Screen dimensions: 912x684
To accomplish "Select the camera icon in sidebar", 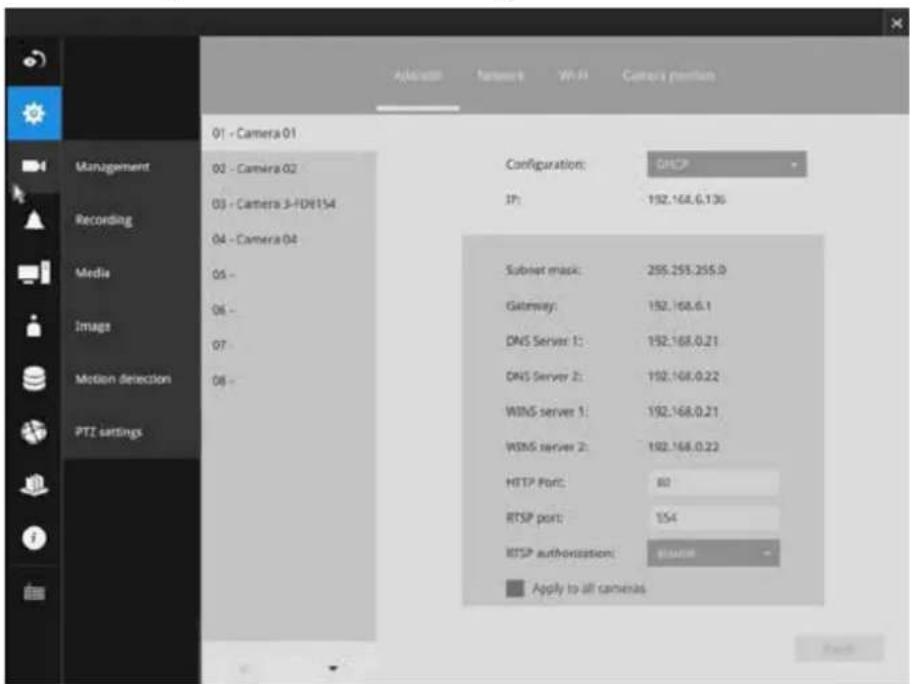I will pyautogui.click(x=34, y=166).
